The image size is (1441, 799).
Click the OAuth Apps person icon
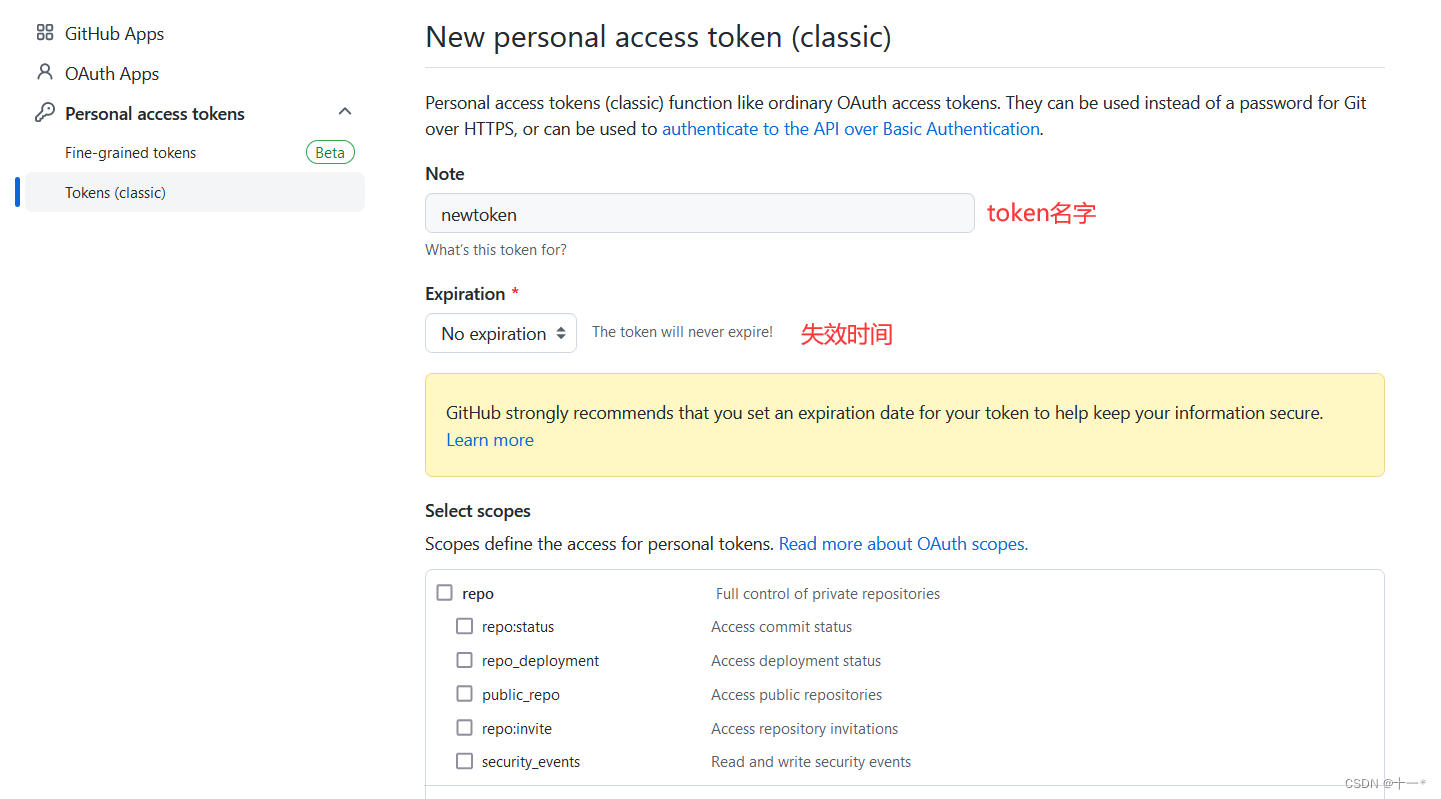pyautogui.click(x=44, y=73)
